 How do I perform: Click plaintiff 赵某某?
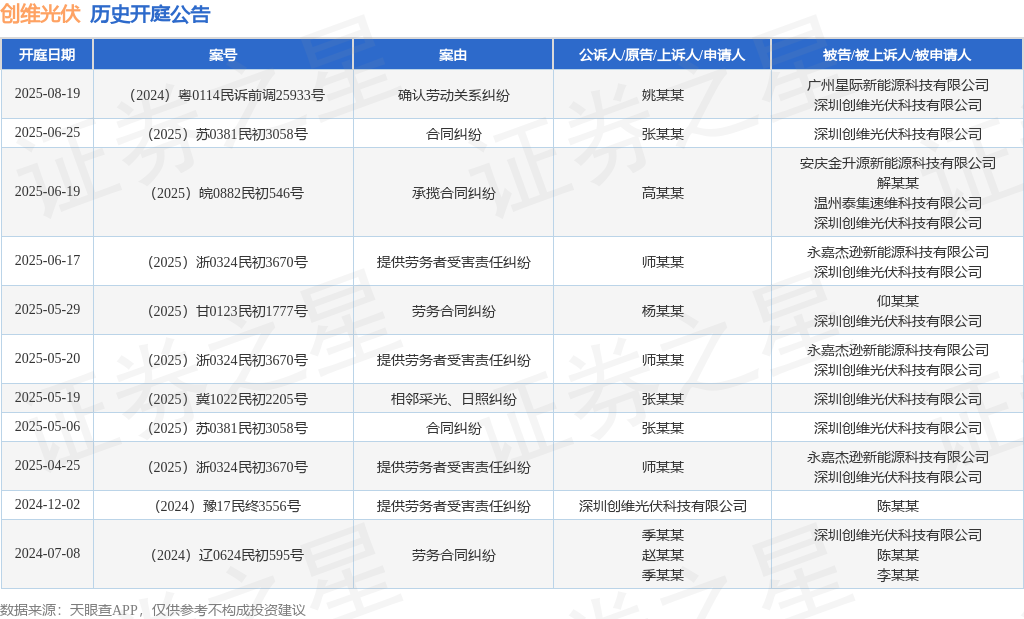click(x=662, y=556)
